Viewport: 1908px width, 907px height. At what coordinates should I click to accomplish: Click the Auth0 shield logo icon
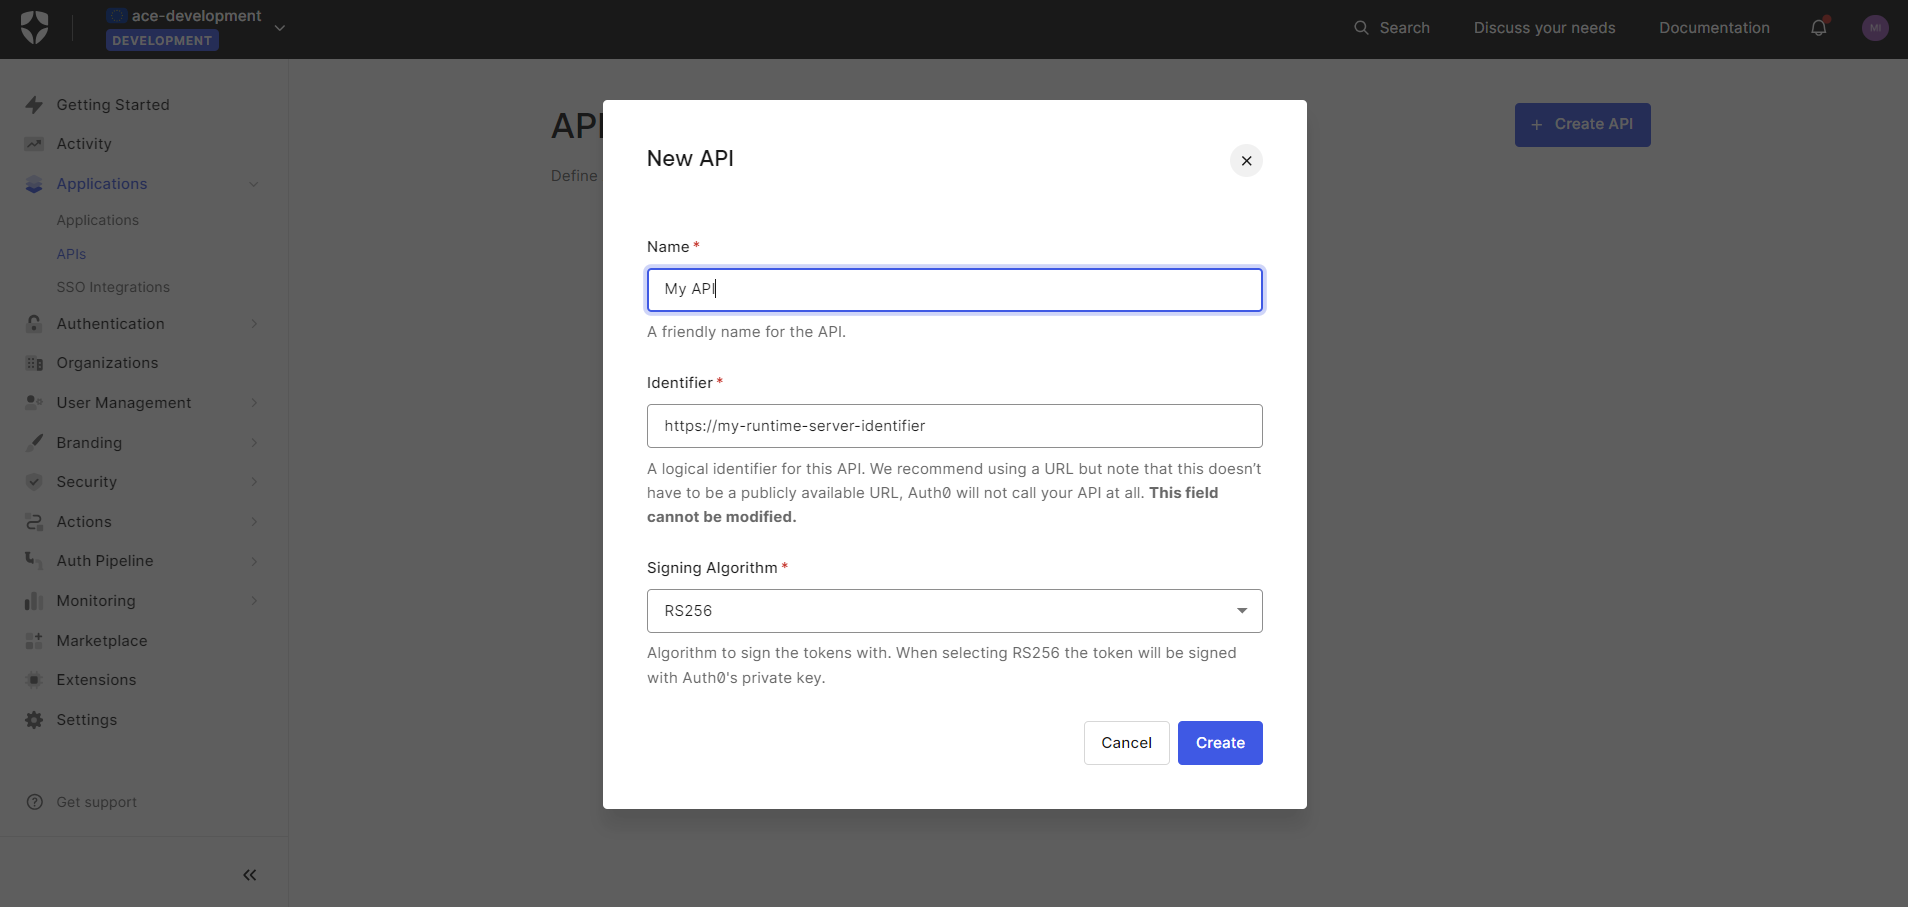33,27
